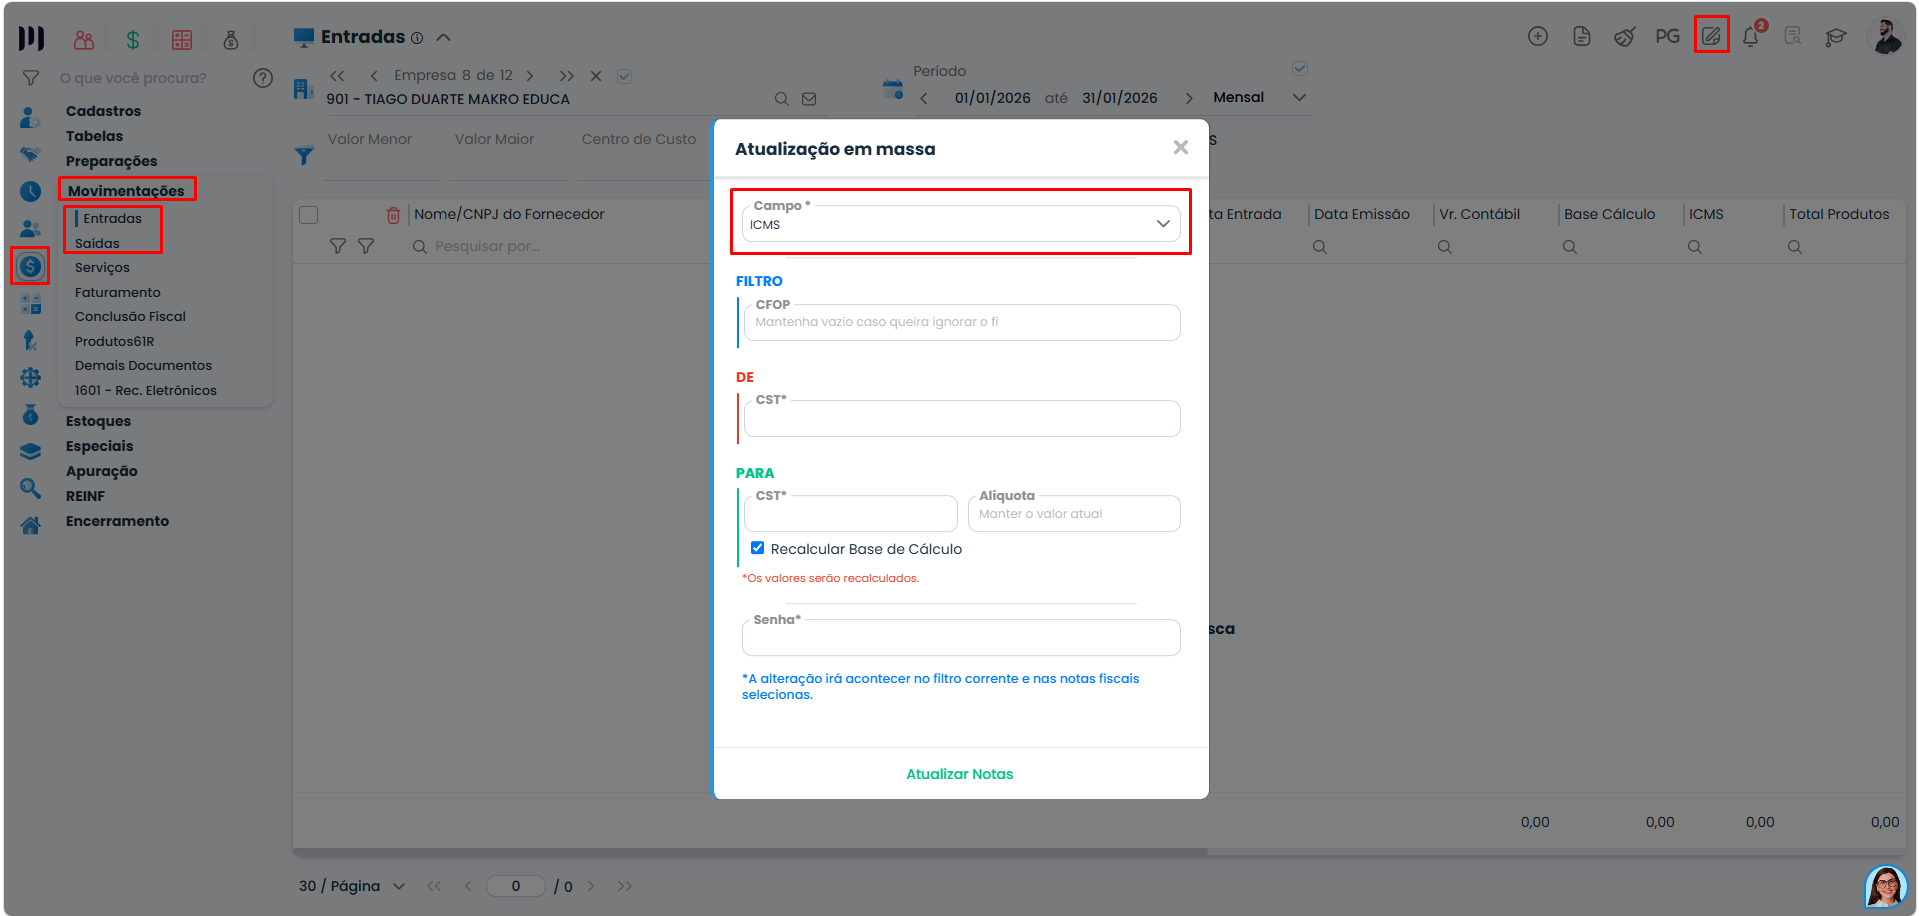Select Encerramento menu
Viewport: 1919px width, 916px height.
click(x=117, y=521)
